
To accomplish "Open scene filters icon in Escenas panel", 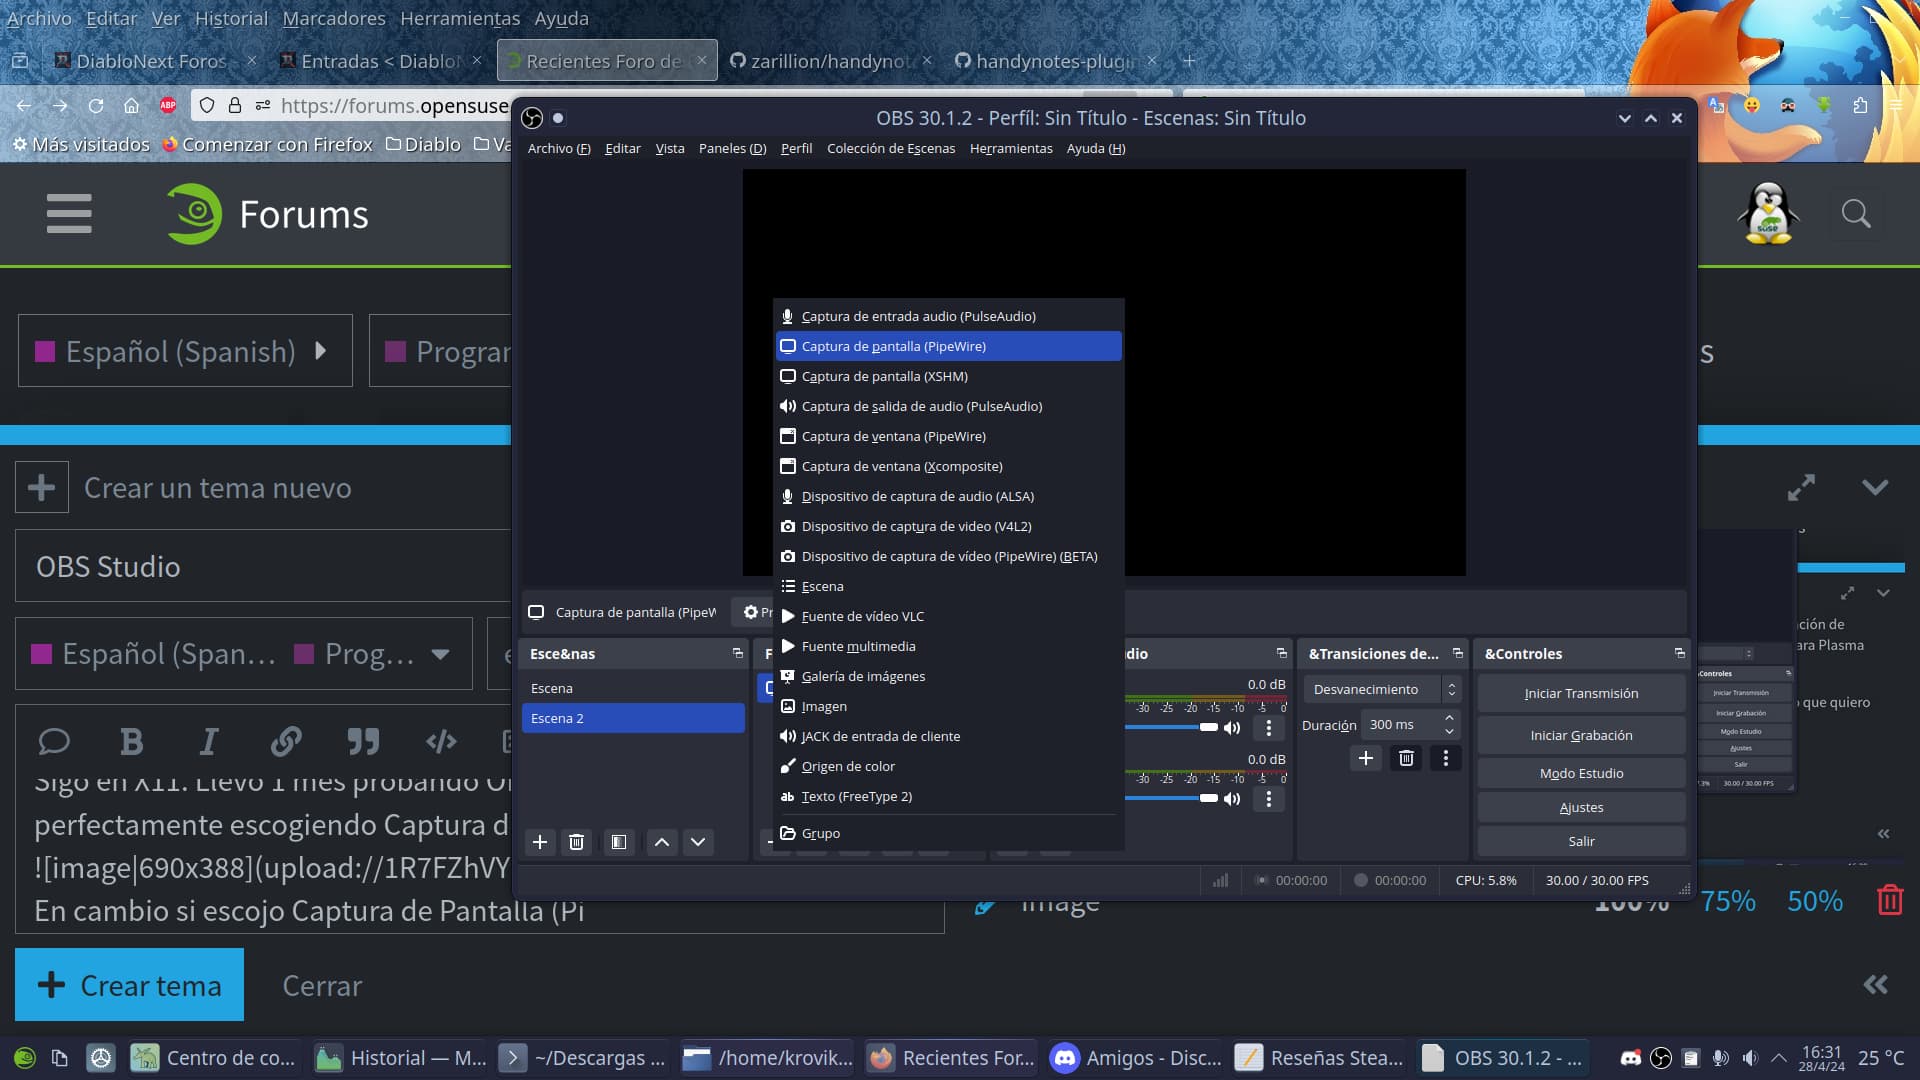I will click(x=619, y=842).
